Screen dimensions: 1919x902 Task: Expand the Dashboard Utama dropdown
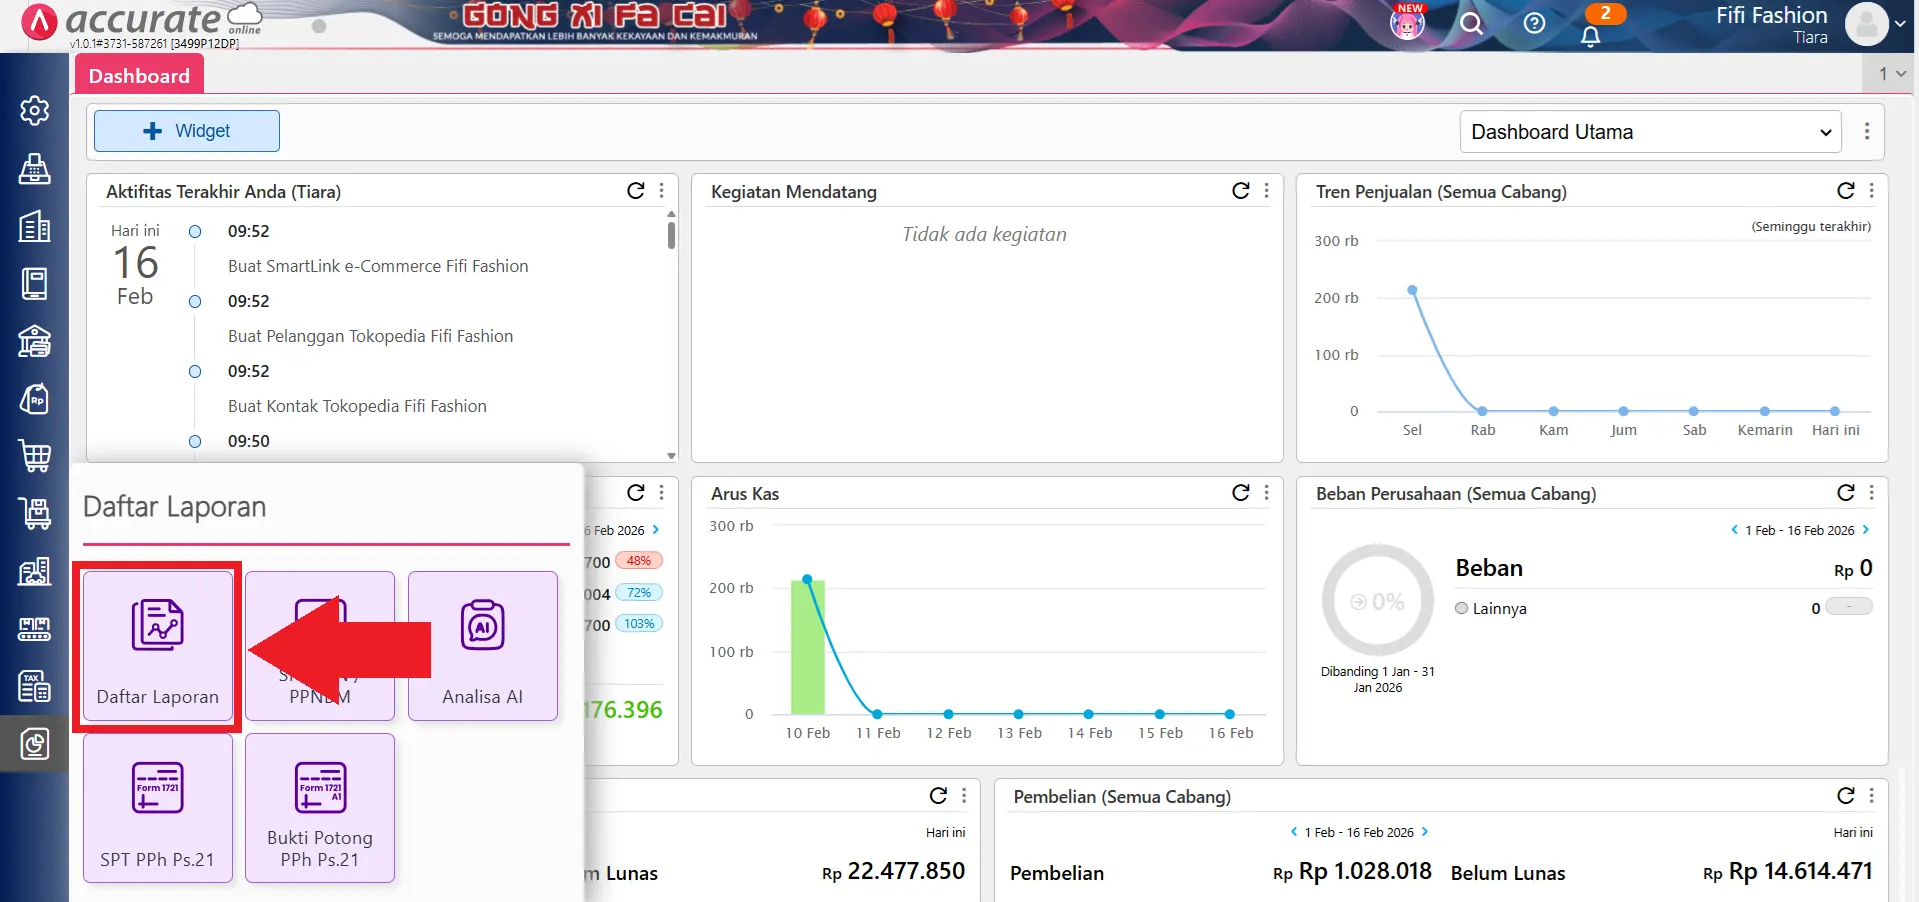point(1650,132)
